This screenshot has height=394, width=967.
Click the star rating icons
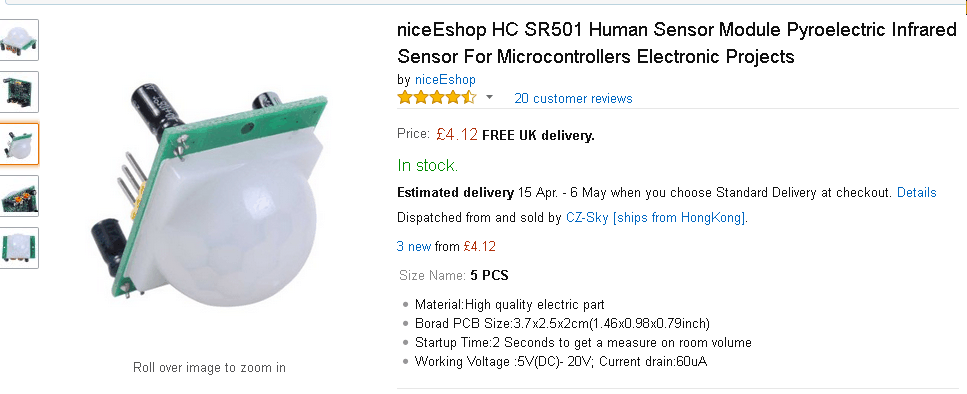(x=437, y=97)
